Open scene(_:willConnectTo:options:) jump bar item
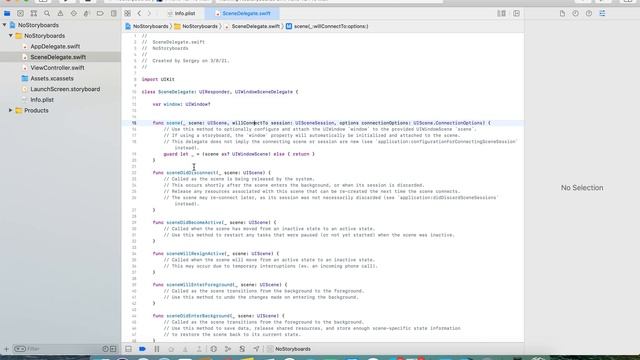 (x=327, y=26)
